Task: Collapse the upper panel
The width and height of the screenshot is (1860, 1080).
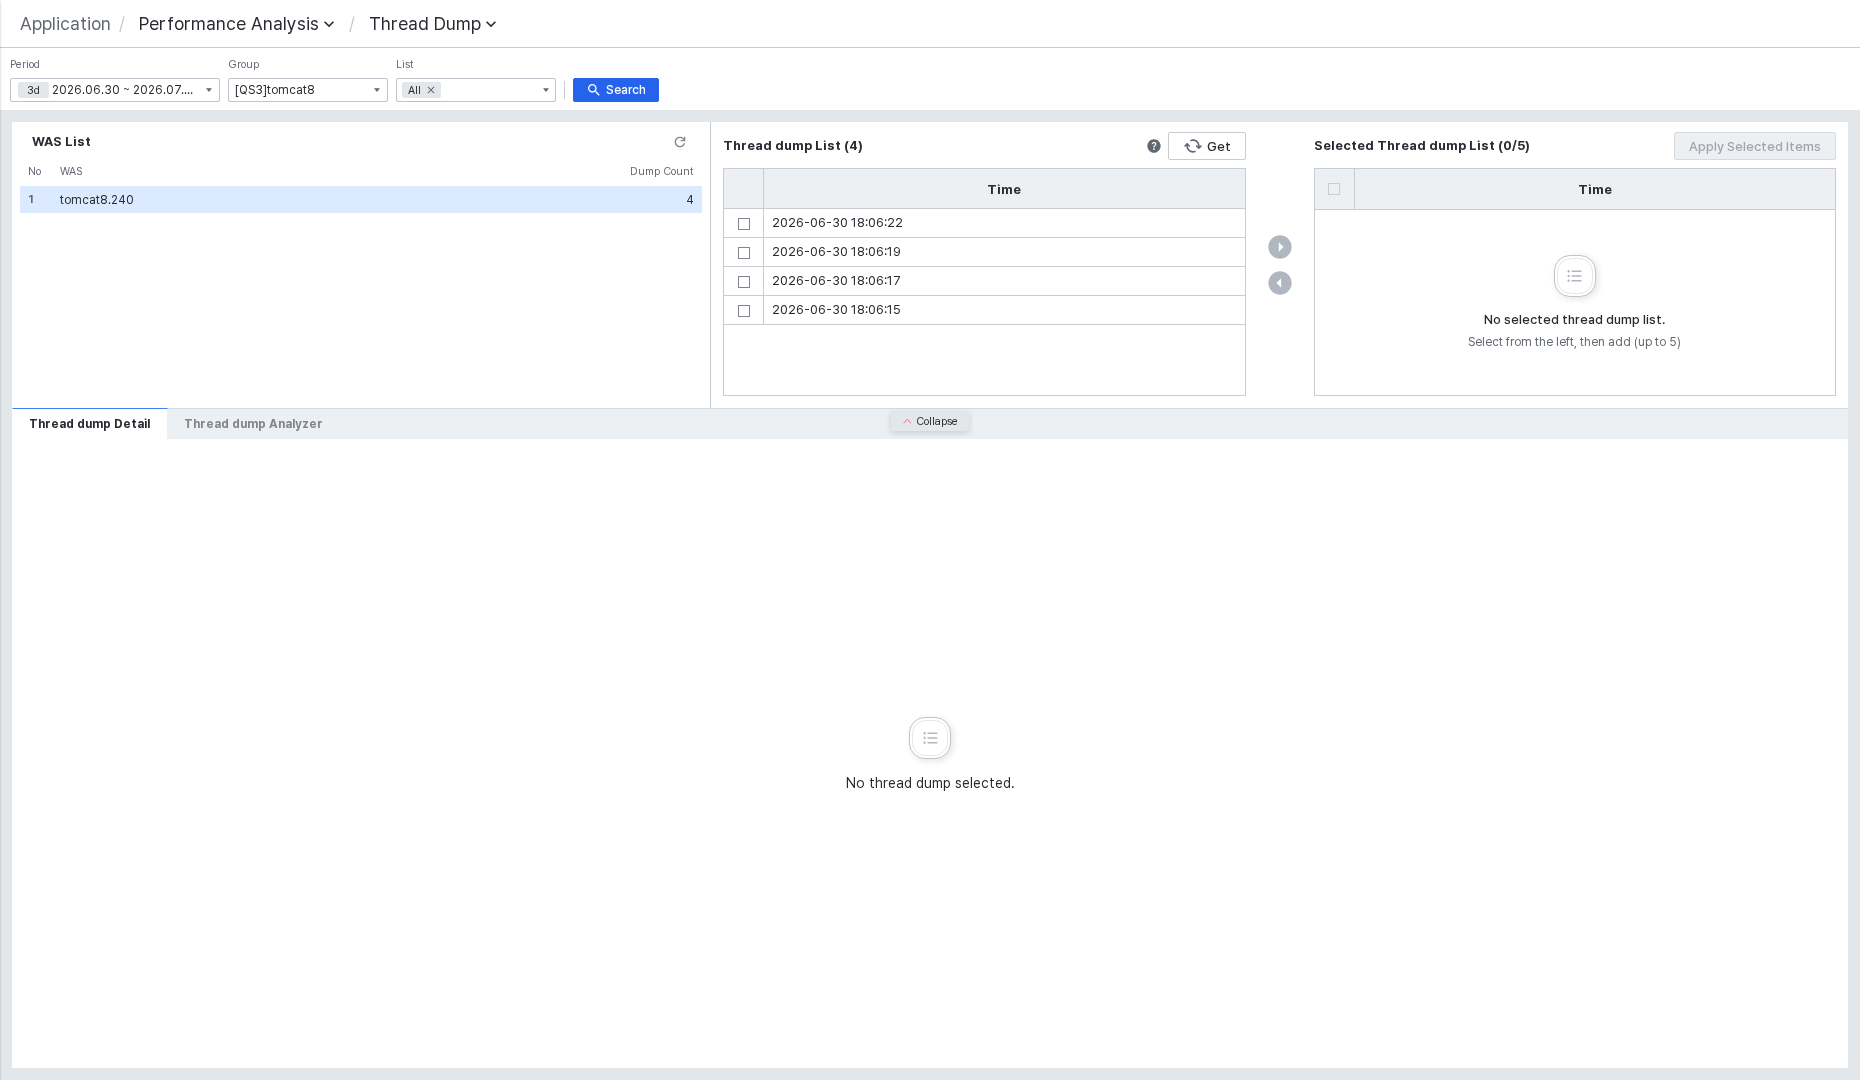Action: (930, 422)
